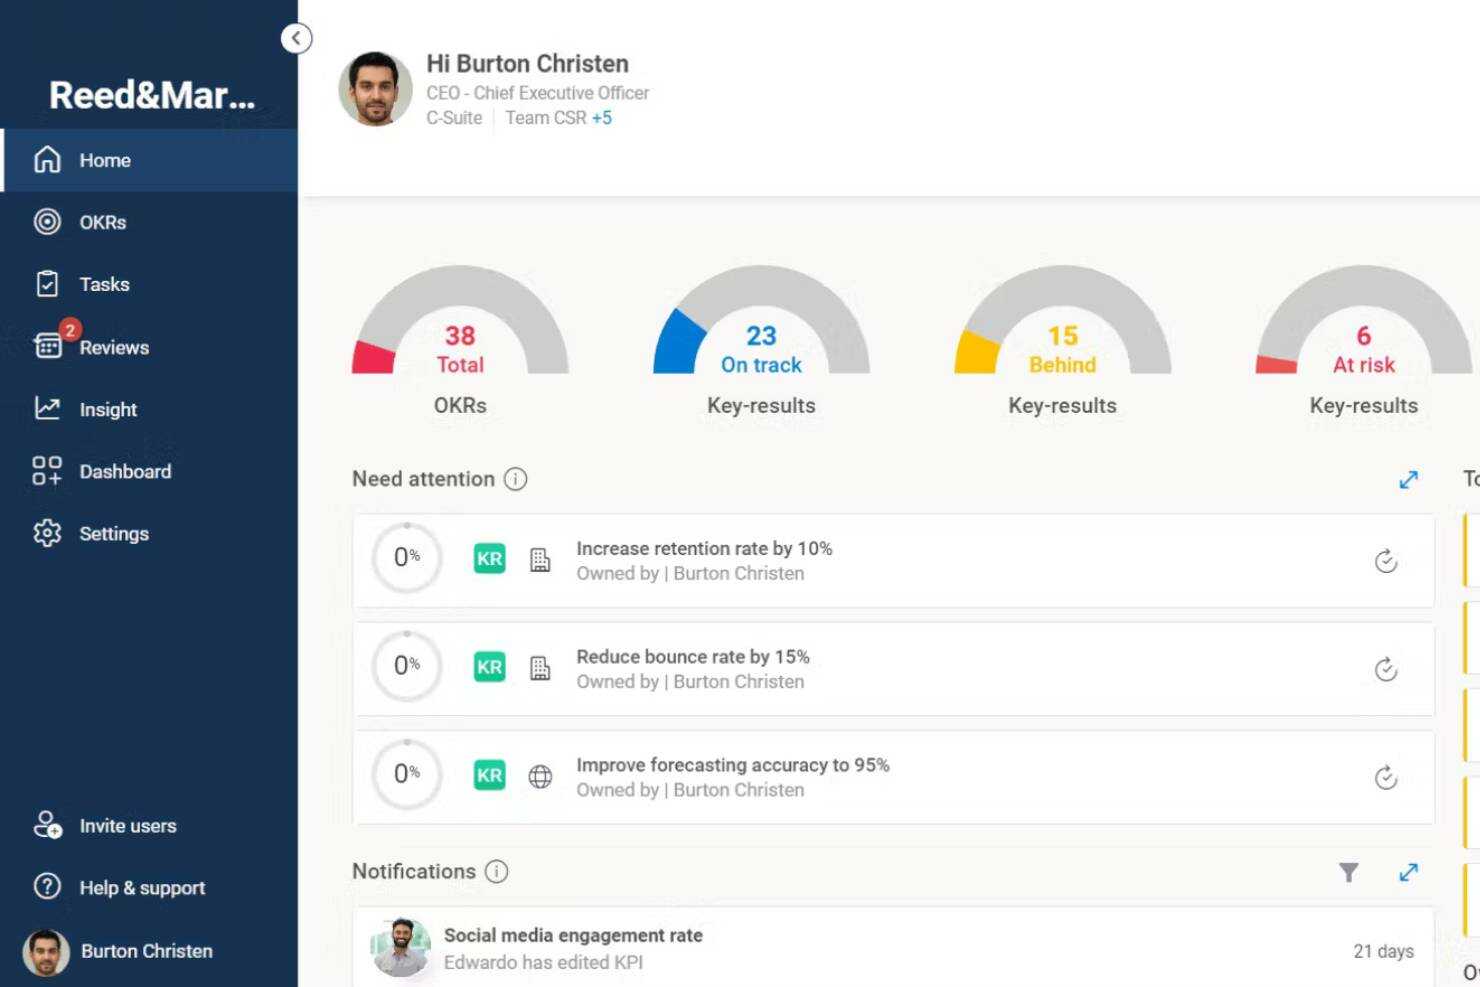The image size is (1480, 987).
Task: Click the Invite users icon
Action: coord(47,826)
